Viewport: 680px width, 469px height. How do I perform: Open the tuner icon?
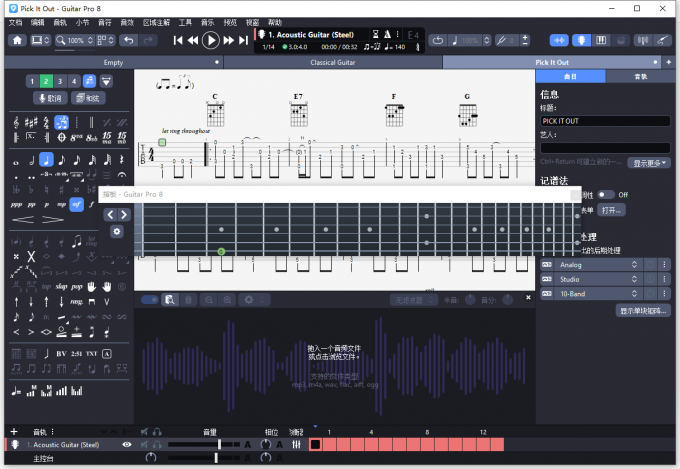click(x=643, y=40)
